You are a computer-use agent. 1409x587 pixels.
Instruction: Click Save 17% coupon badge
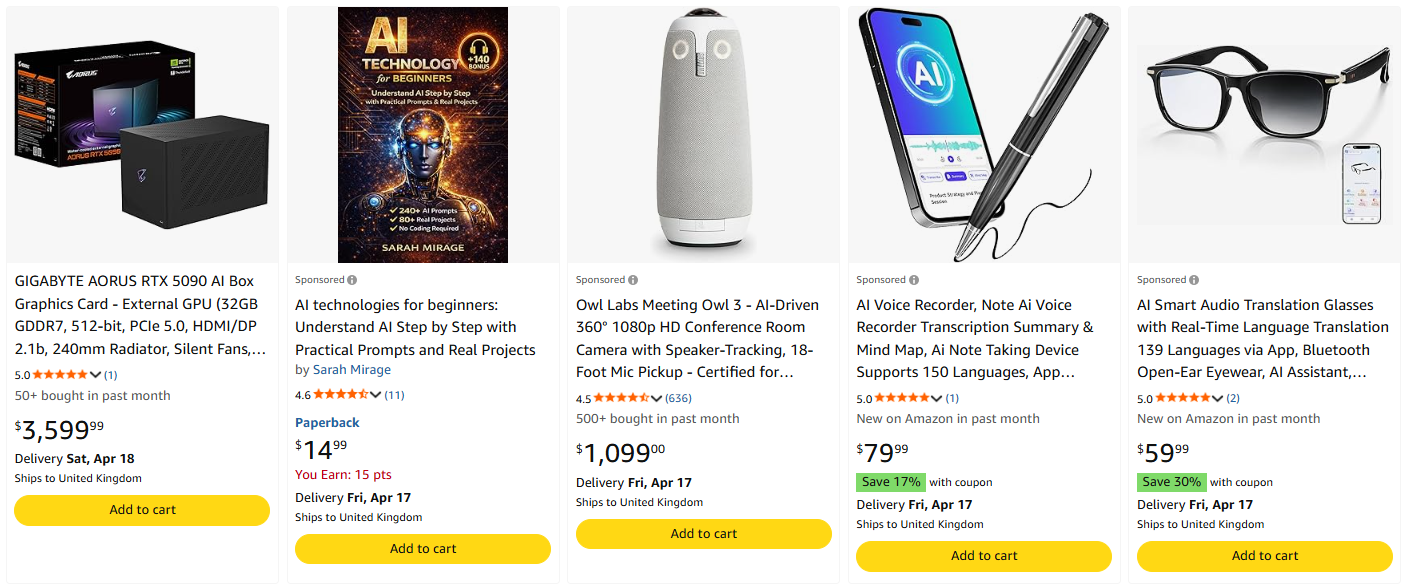(890, 482)
